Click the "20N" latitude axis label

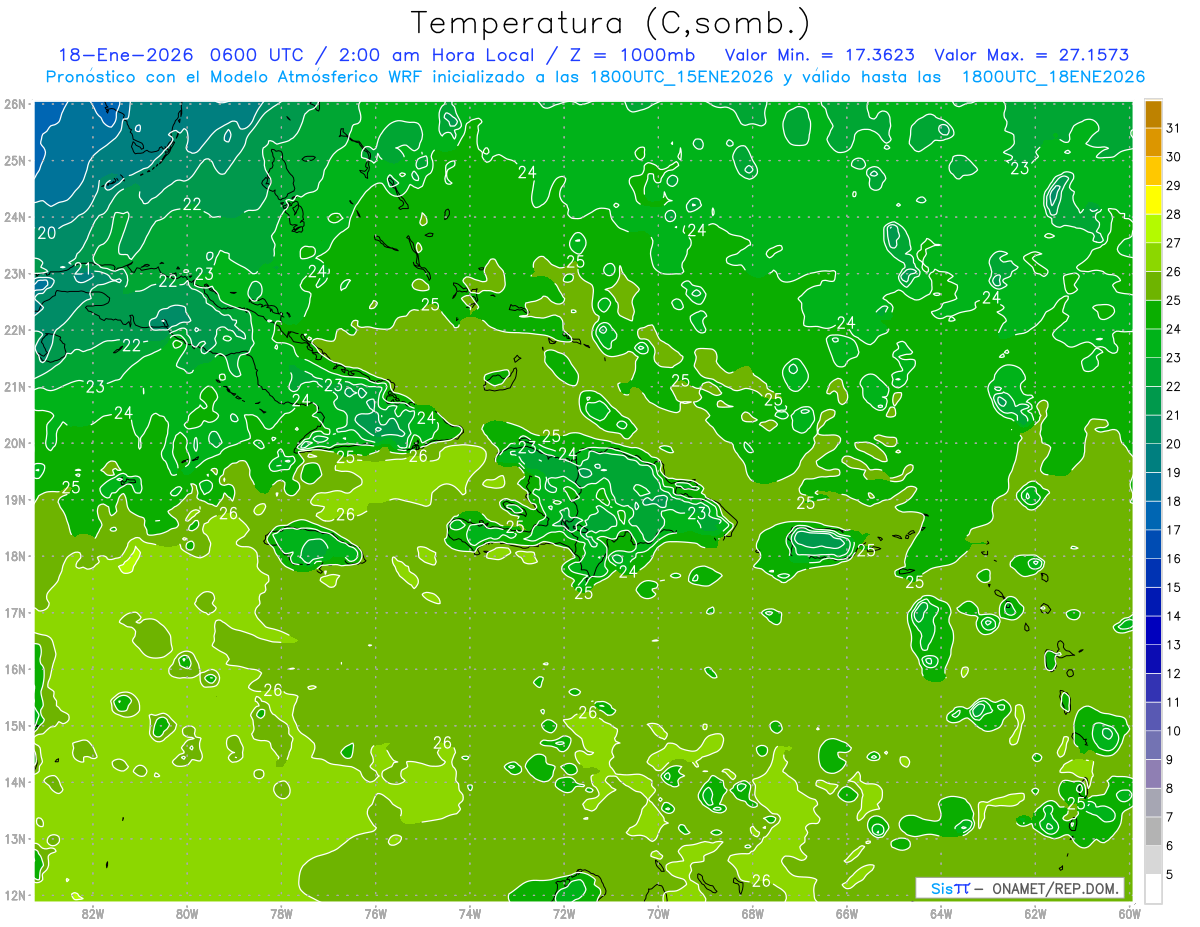[x=14, y=443]
